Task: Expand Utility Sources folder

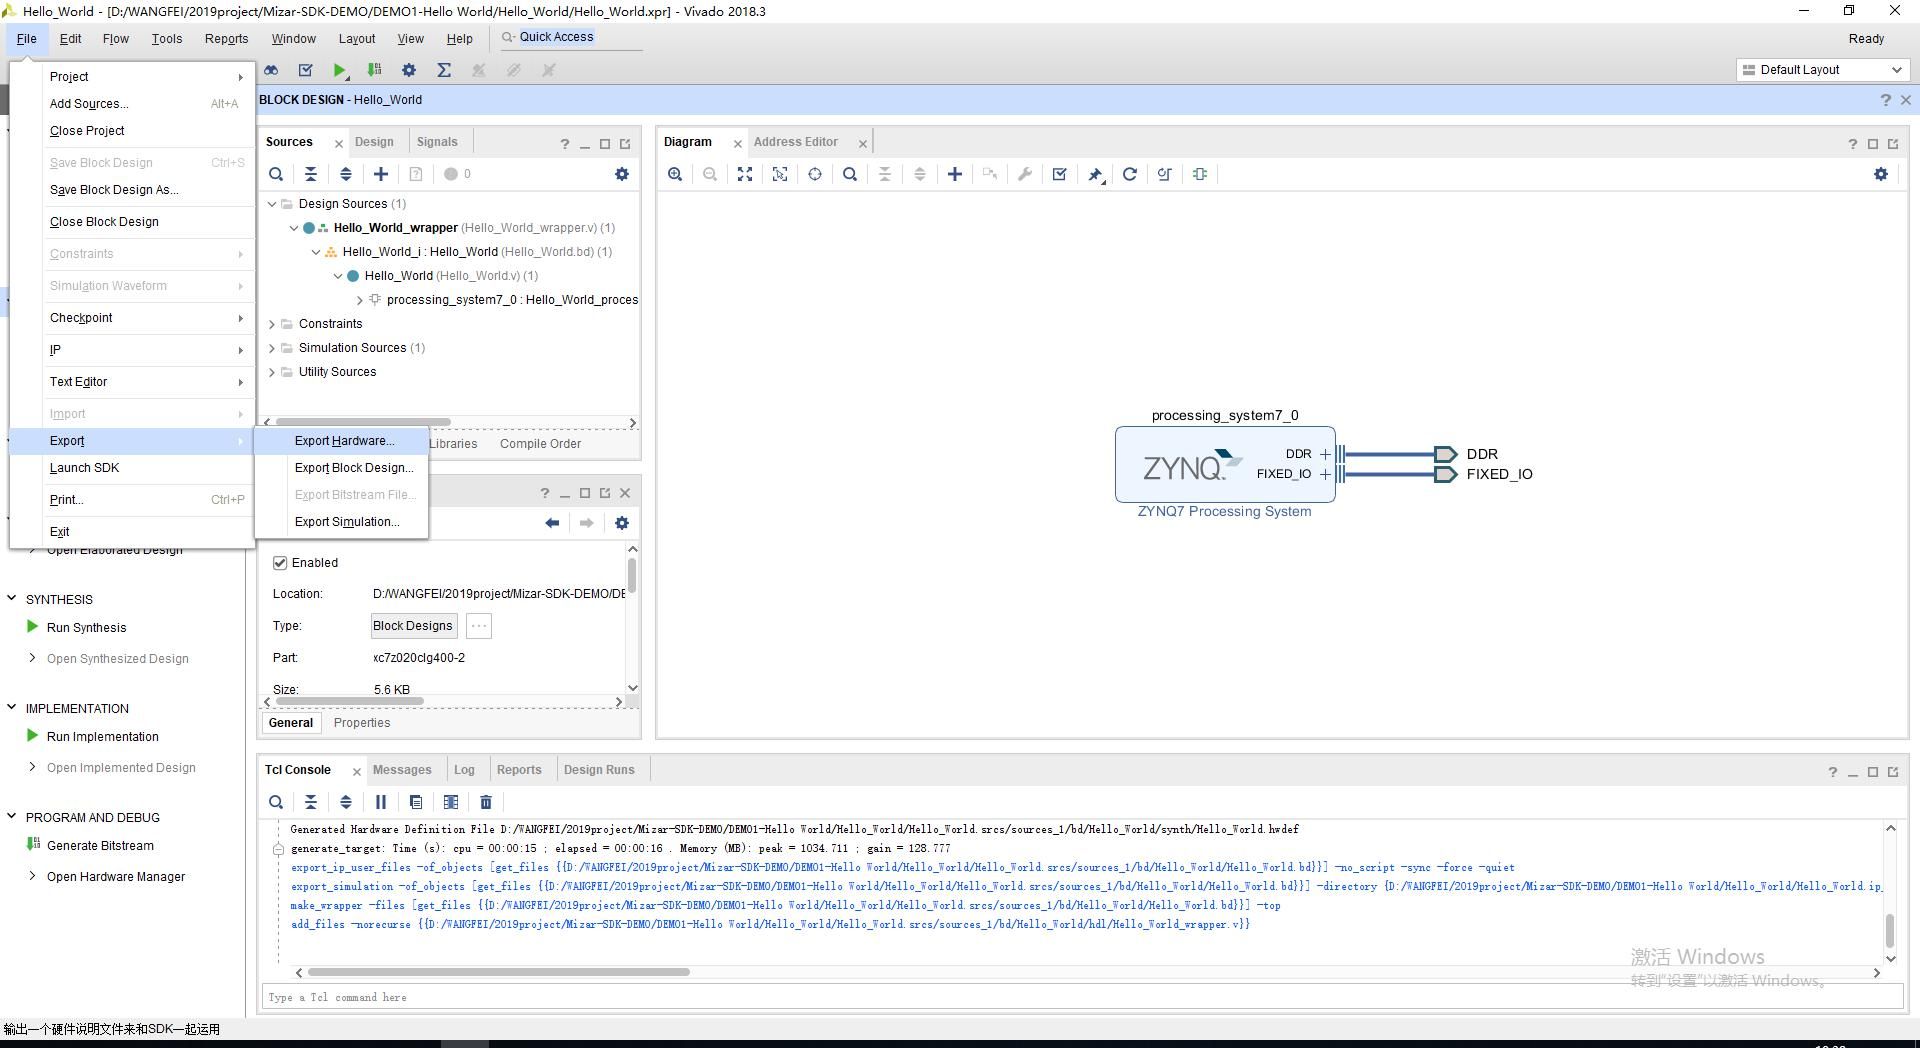Action: point(272,372)
